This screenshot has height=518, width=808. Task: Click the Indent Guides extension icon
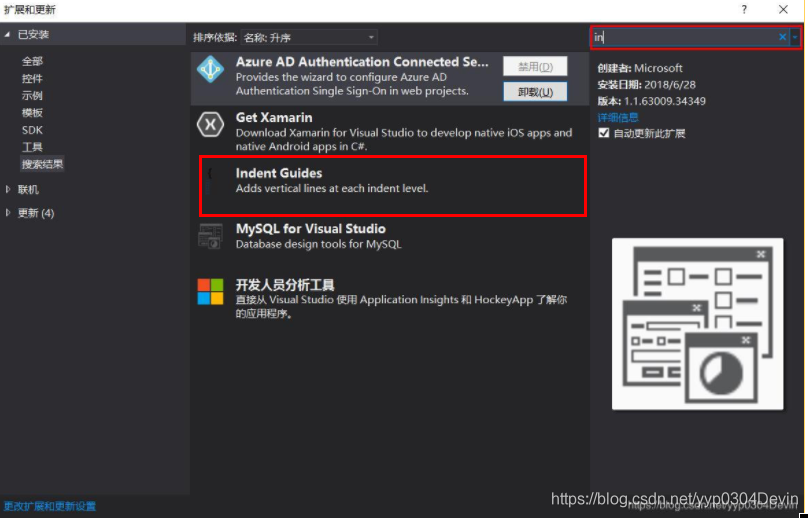[x=209, y=180]
